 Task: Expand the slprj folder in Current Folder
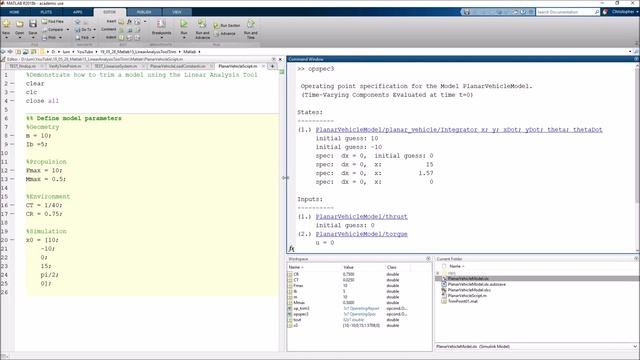[x=438, y=273]
